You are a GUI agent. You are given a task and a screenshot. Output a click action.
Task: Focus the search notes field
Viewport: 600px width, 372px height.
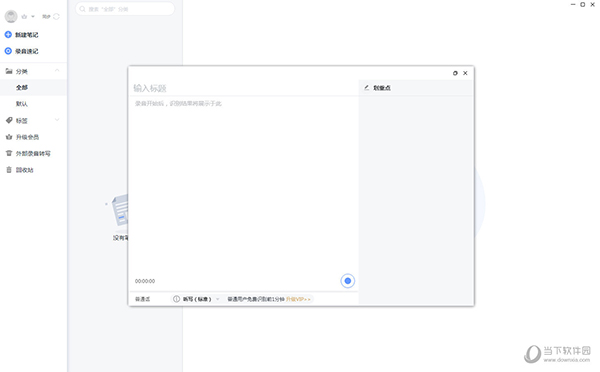[125, 9]
